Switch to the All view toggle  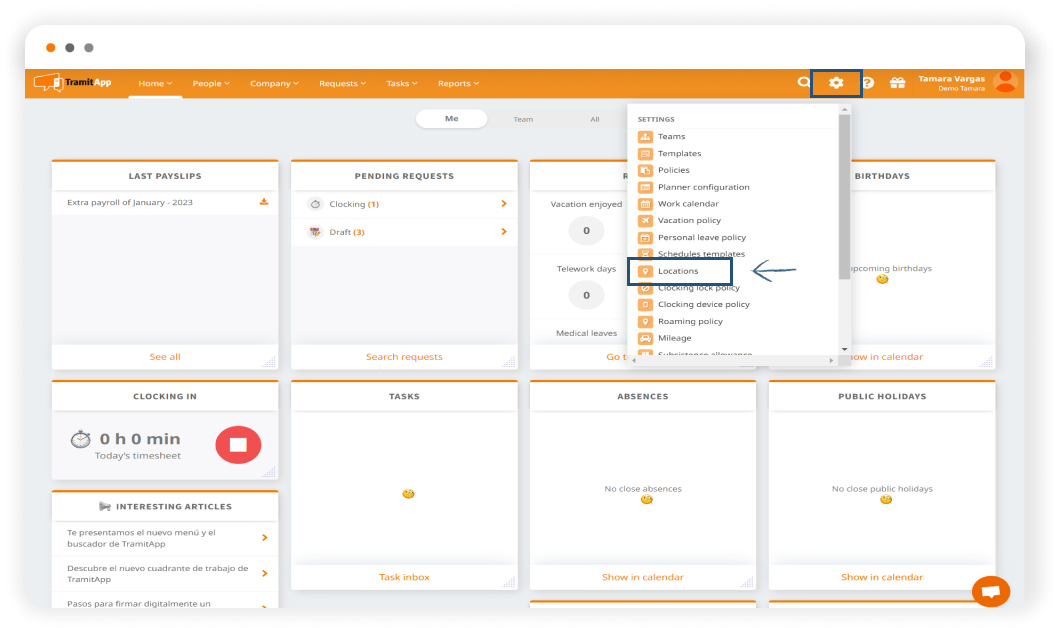tap(594, 119)
